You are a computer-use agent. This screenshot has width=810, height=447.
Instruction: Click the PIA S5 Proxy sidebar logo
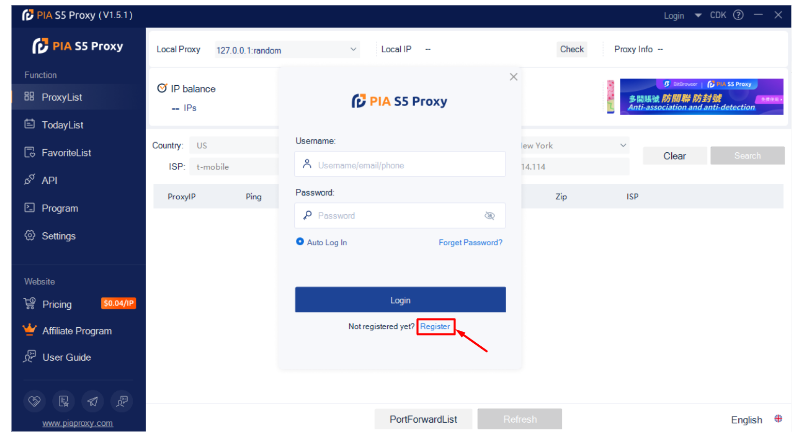pyautogui.click(x=77, y=46)
